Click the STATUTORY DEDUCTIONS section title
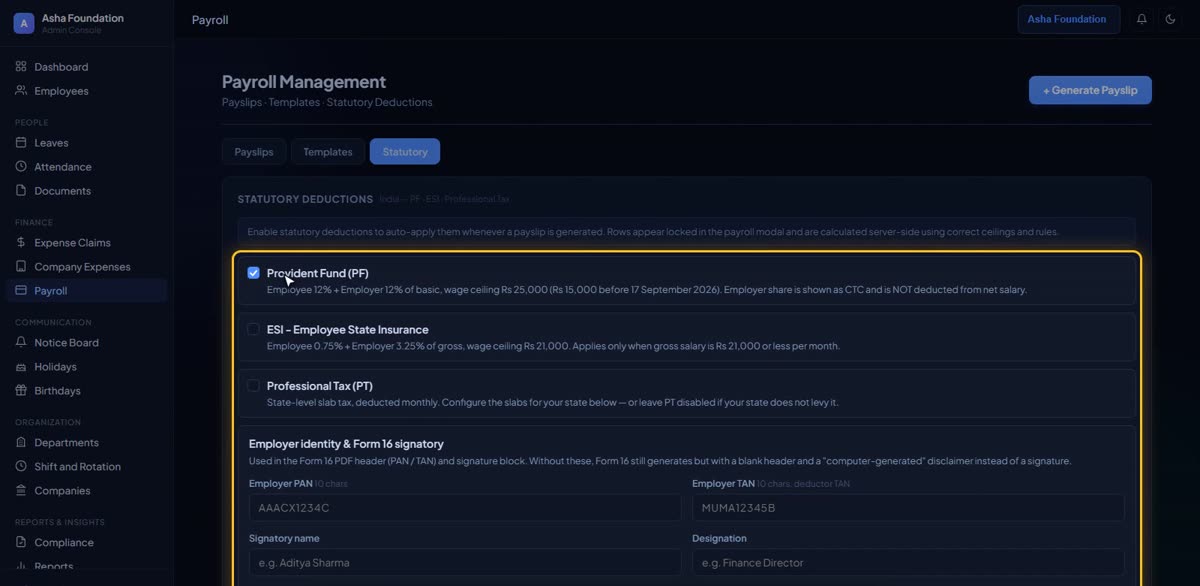1200x586 pixels. (x=305, y=199)
